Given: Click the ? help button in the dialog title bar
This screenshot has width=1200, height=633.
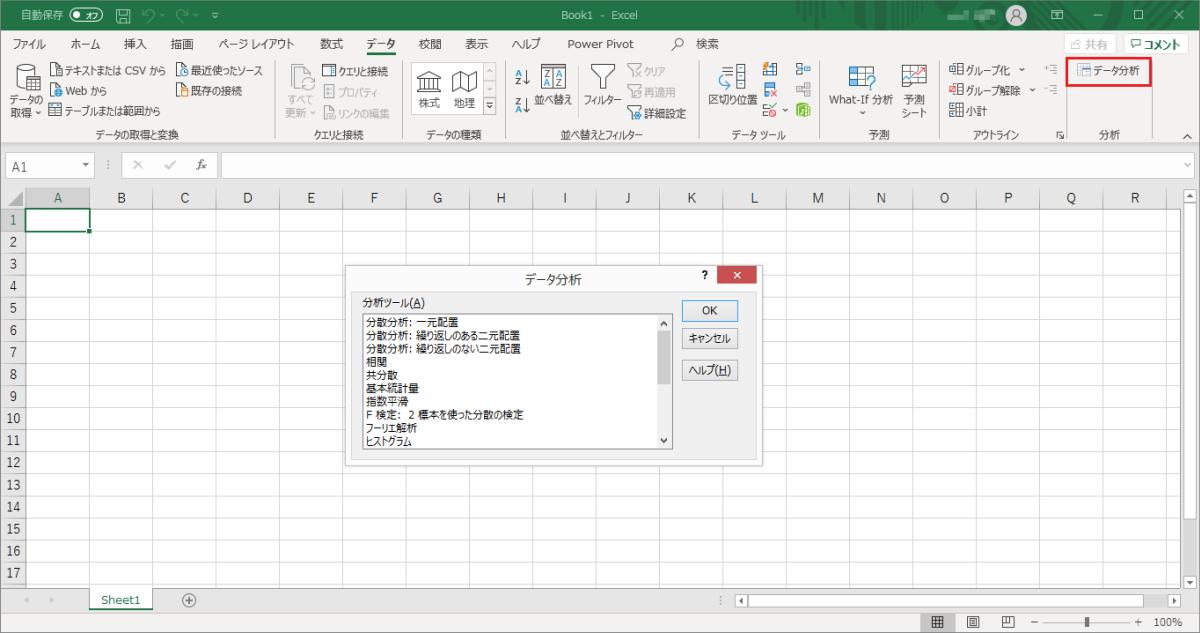Looking at the screenshot, I should tap(705, 274).
